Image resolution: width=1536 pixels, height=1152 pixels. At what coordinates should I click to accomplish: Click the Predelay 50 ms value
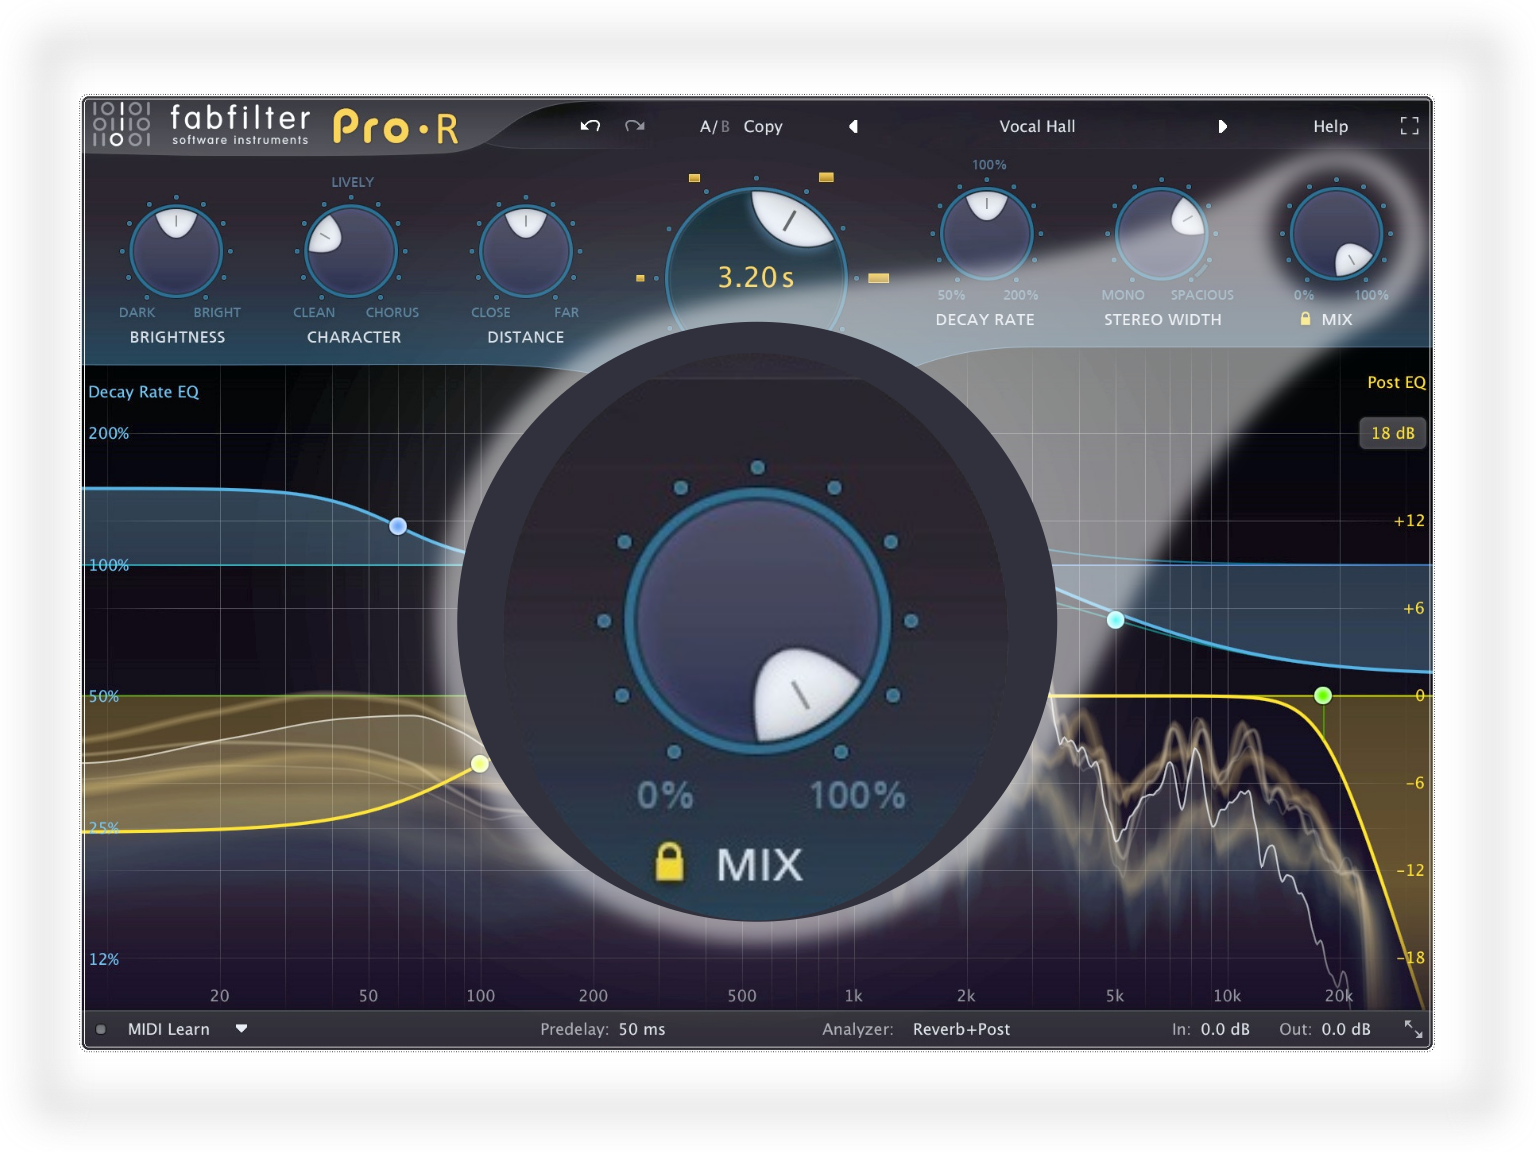[x=641, y=1029]
